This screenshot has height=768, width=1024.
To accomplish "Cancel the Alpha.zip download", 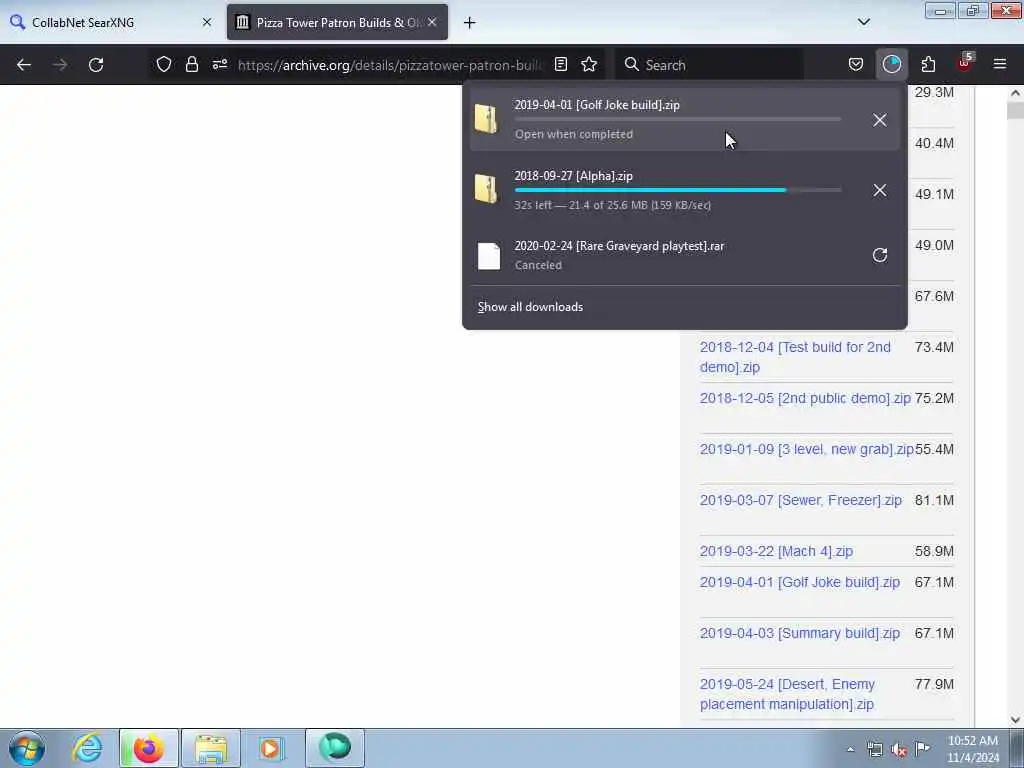I will pyautogui.click(x=880, y=190).
